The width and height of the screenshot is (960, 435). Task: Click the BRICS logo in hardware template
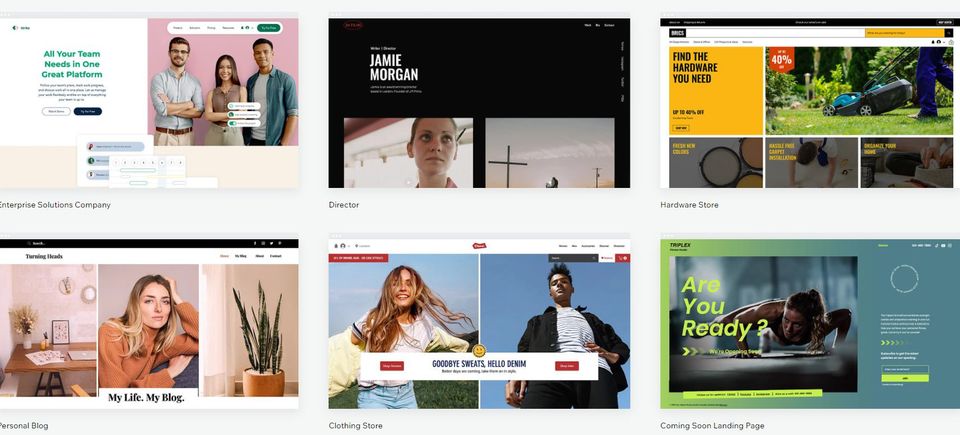pyautogui.click(x=680, y=33)
